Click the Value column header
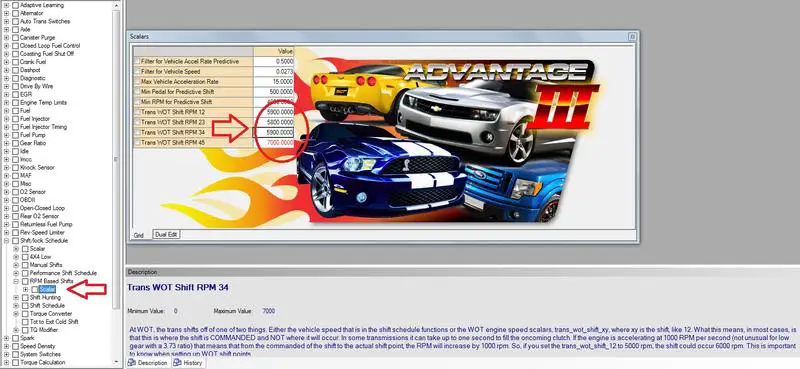Viewport: 800px width, 369px height. (x=273, y=52)
